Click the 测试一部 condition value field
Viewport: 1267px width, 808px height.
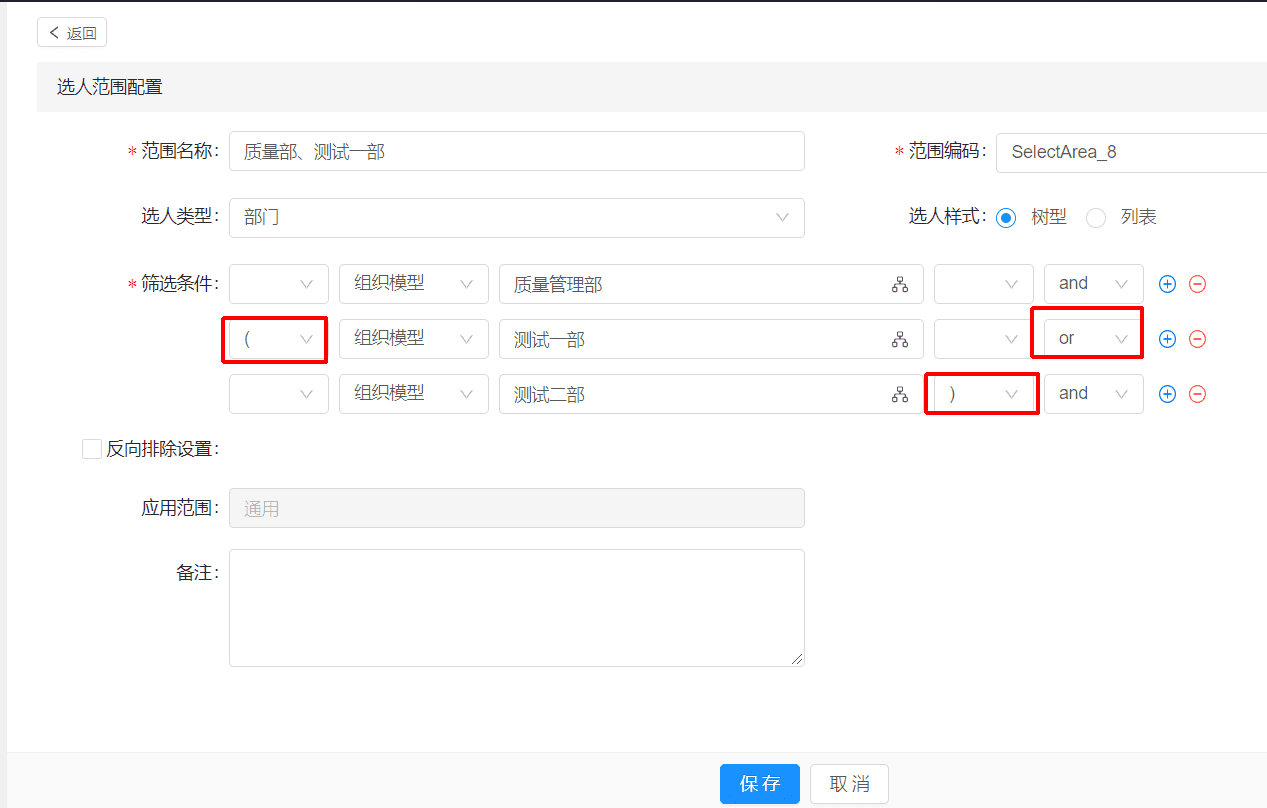pos(711,339)
